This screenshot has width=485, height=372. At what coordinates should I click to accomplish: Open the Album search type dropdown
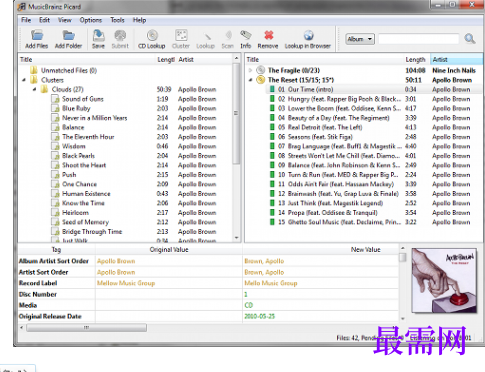pos(360,39)
